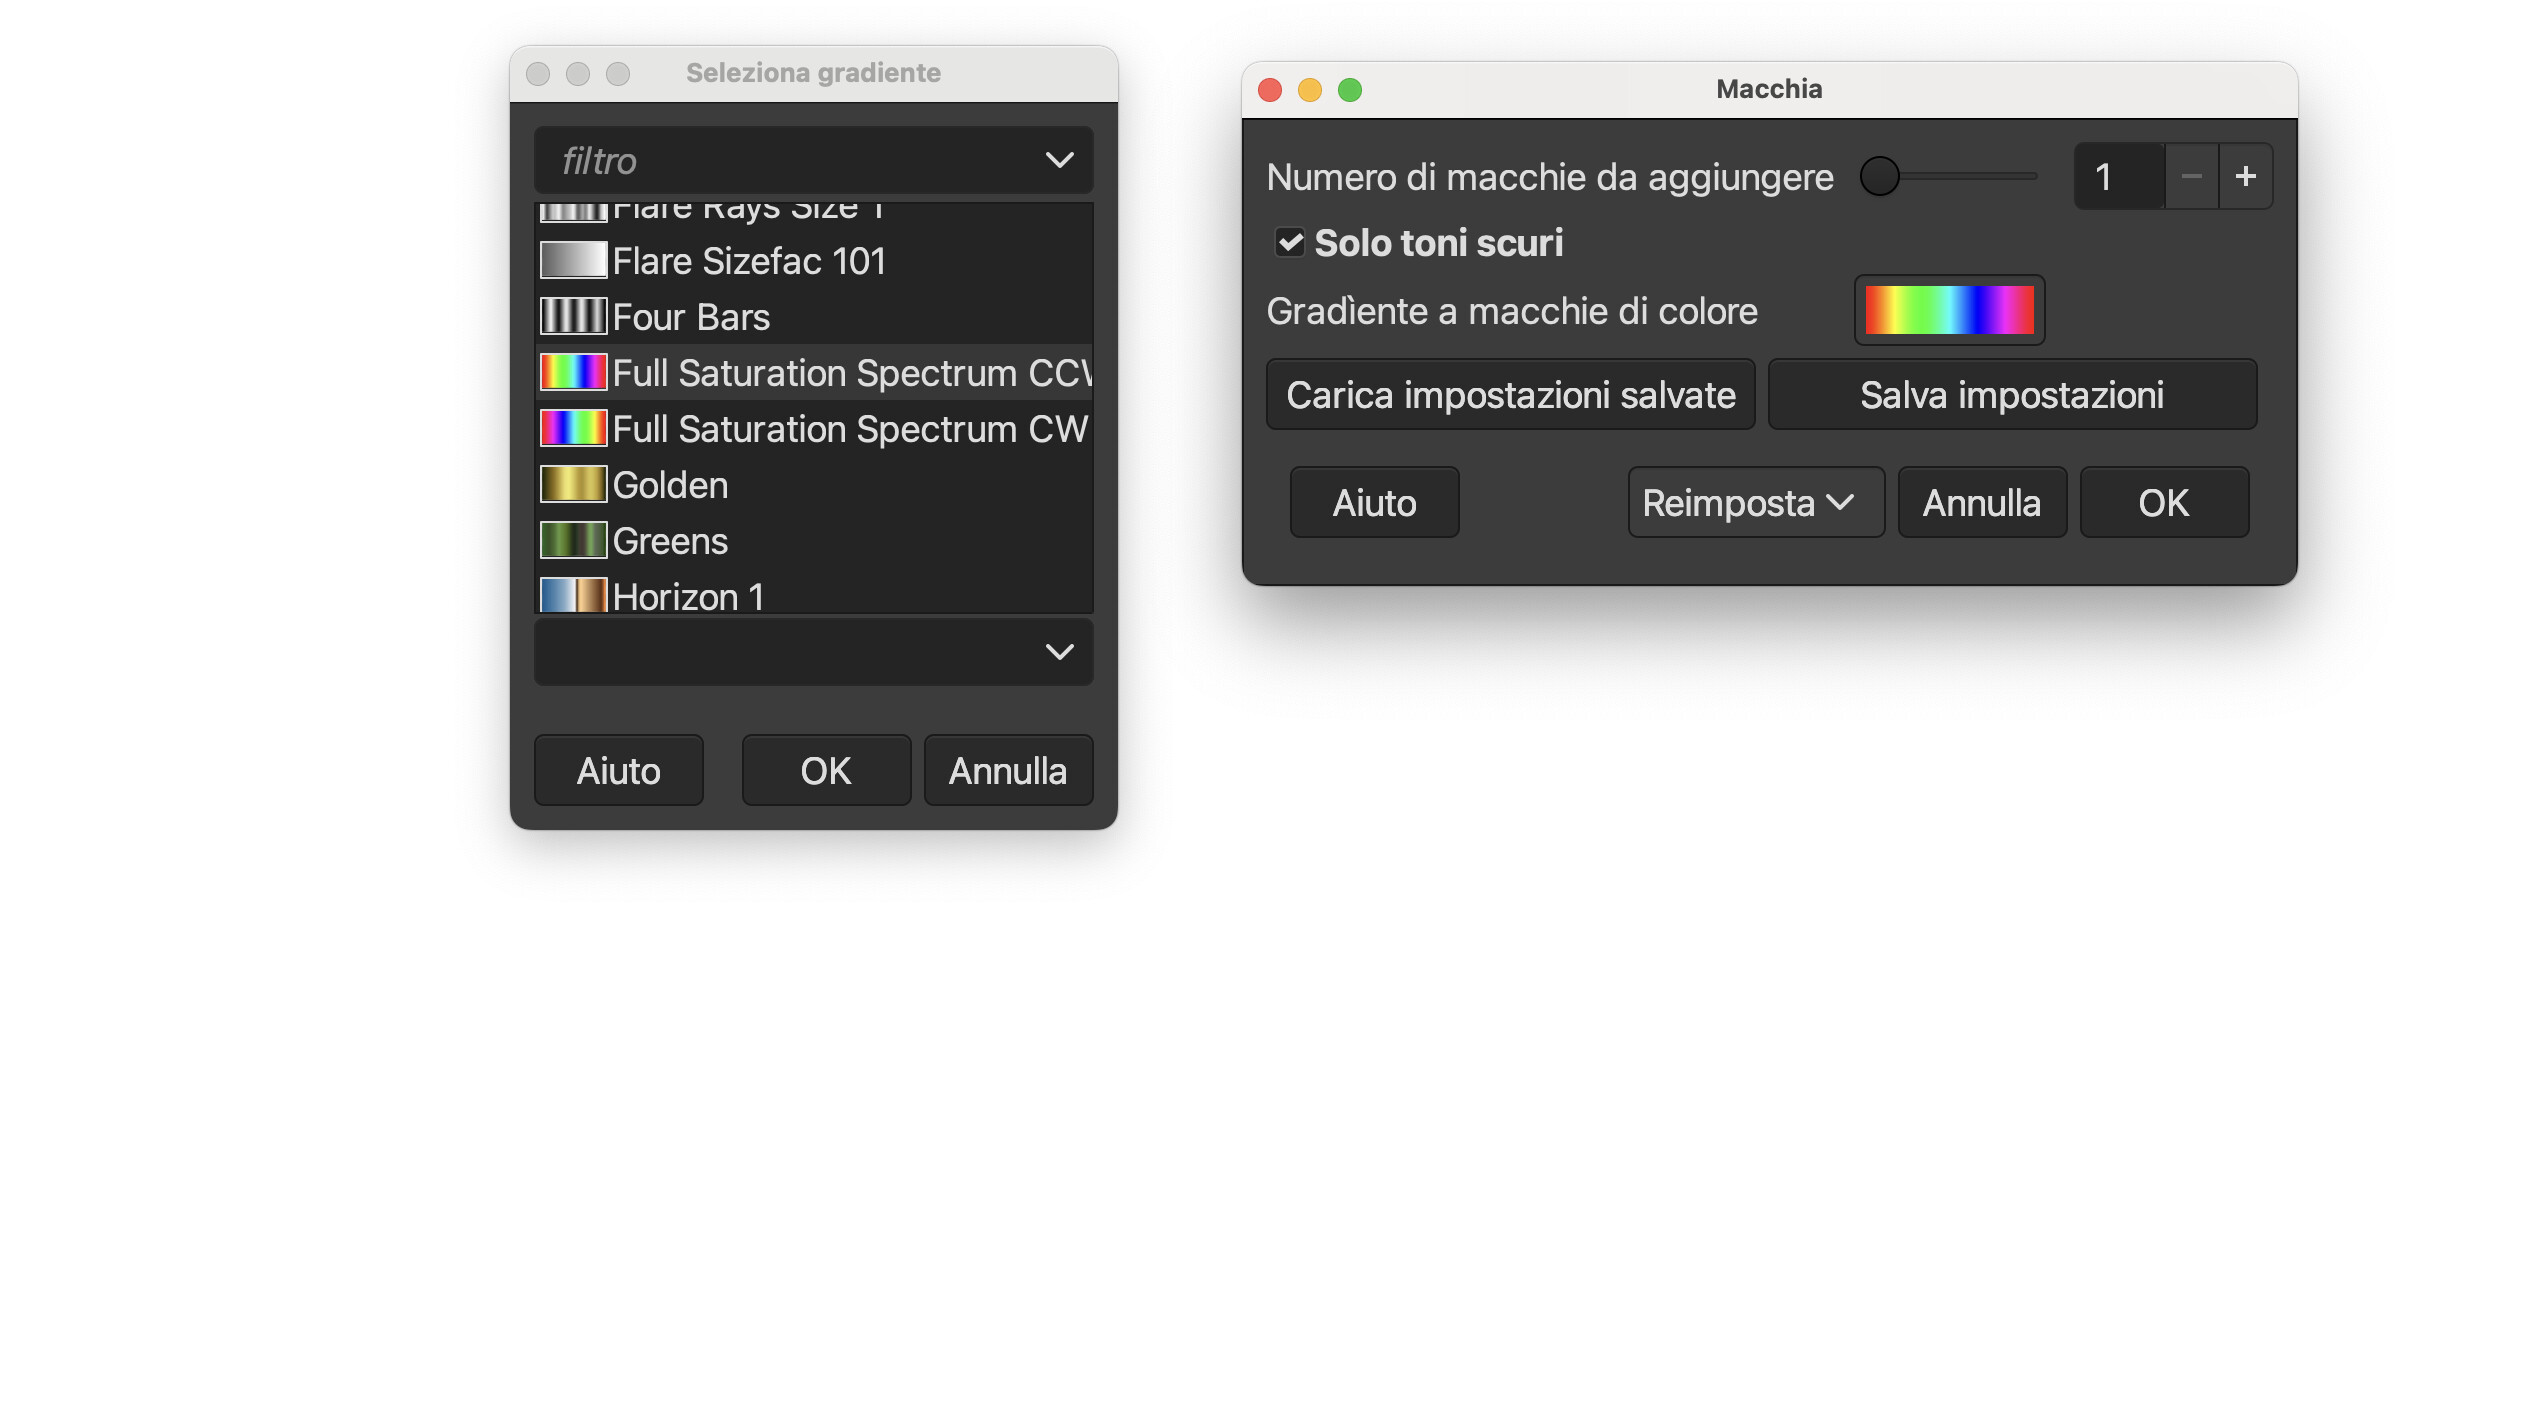The height and width of the screenshot is (1424, 2538).
Task: Open the Reimposta dropdown menu
Action: [1755, 503]
